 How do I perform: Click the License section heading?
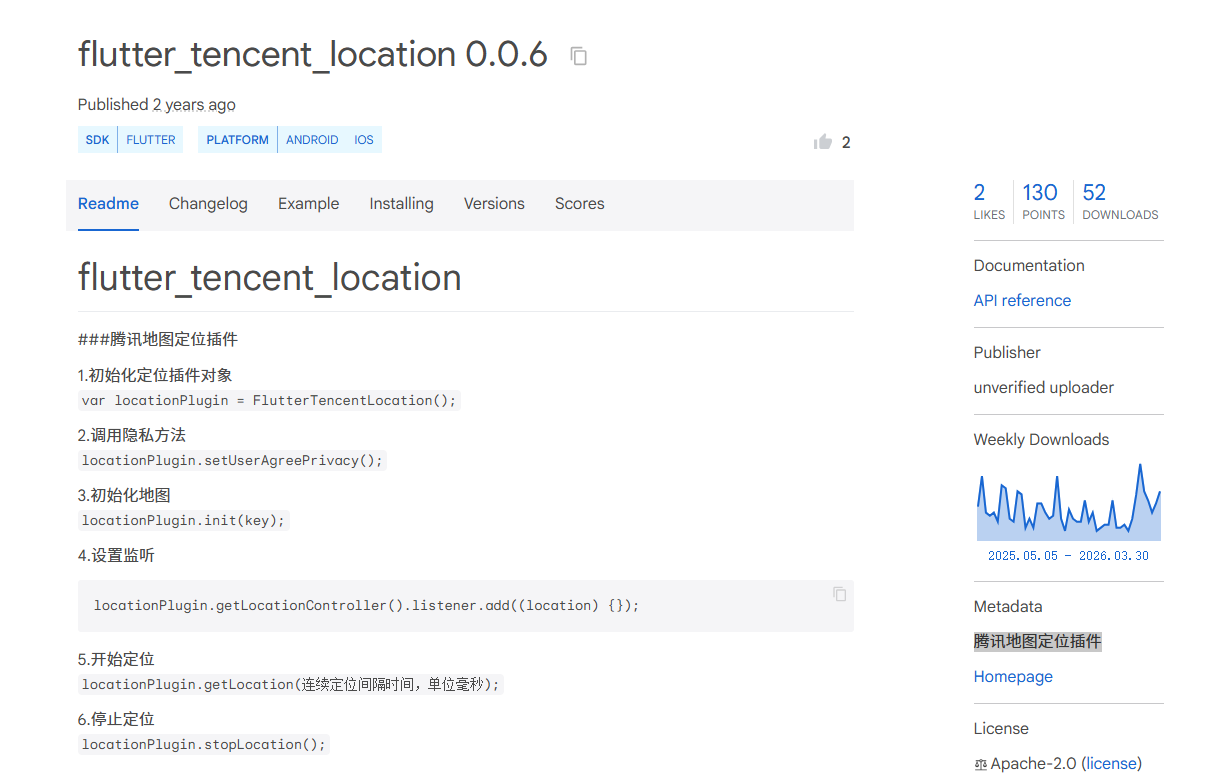coord(1001,729)
